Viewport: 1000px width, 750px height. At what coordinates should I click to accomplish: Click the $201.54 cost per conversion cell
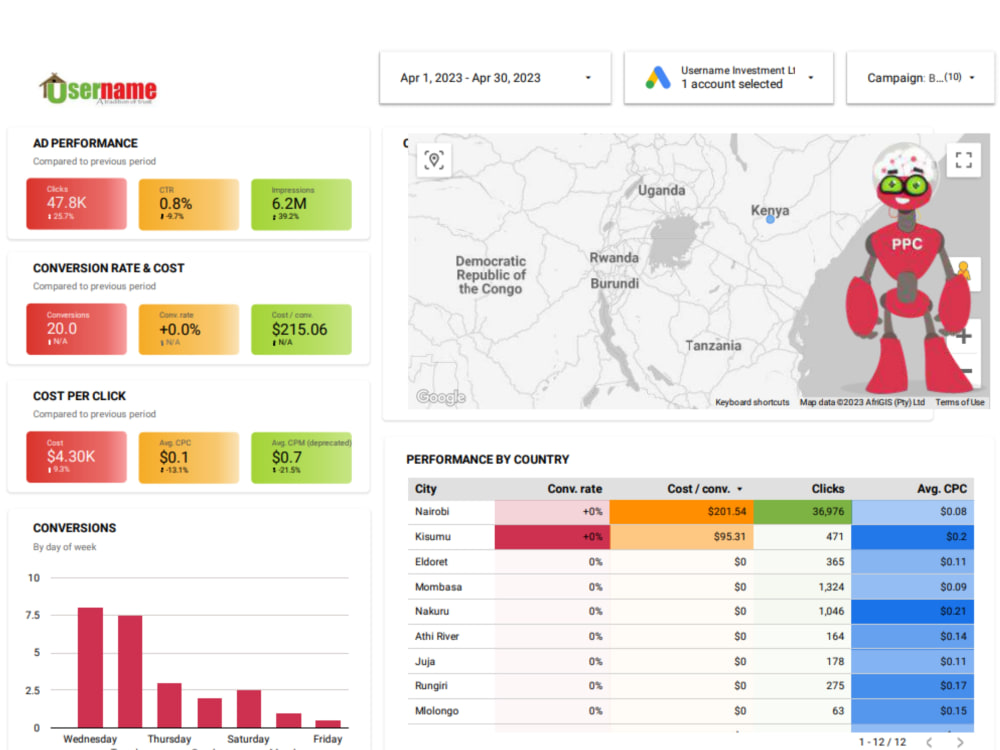[x=682, y=511]
